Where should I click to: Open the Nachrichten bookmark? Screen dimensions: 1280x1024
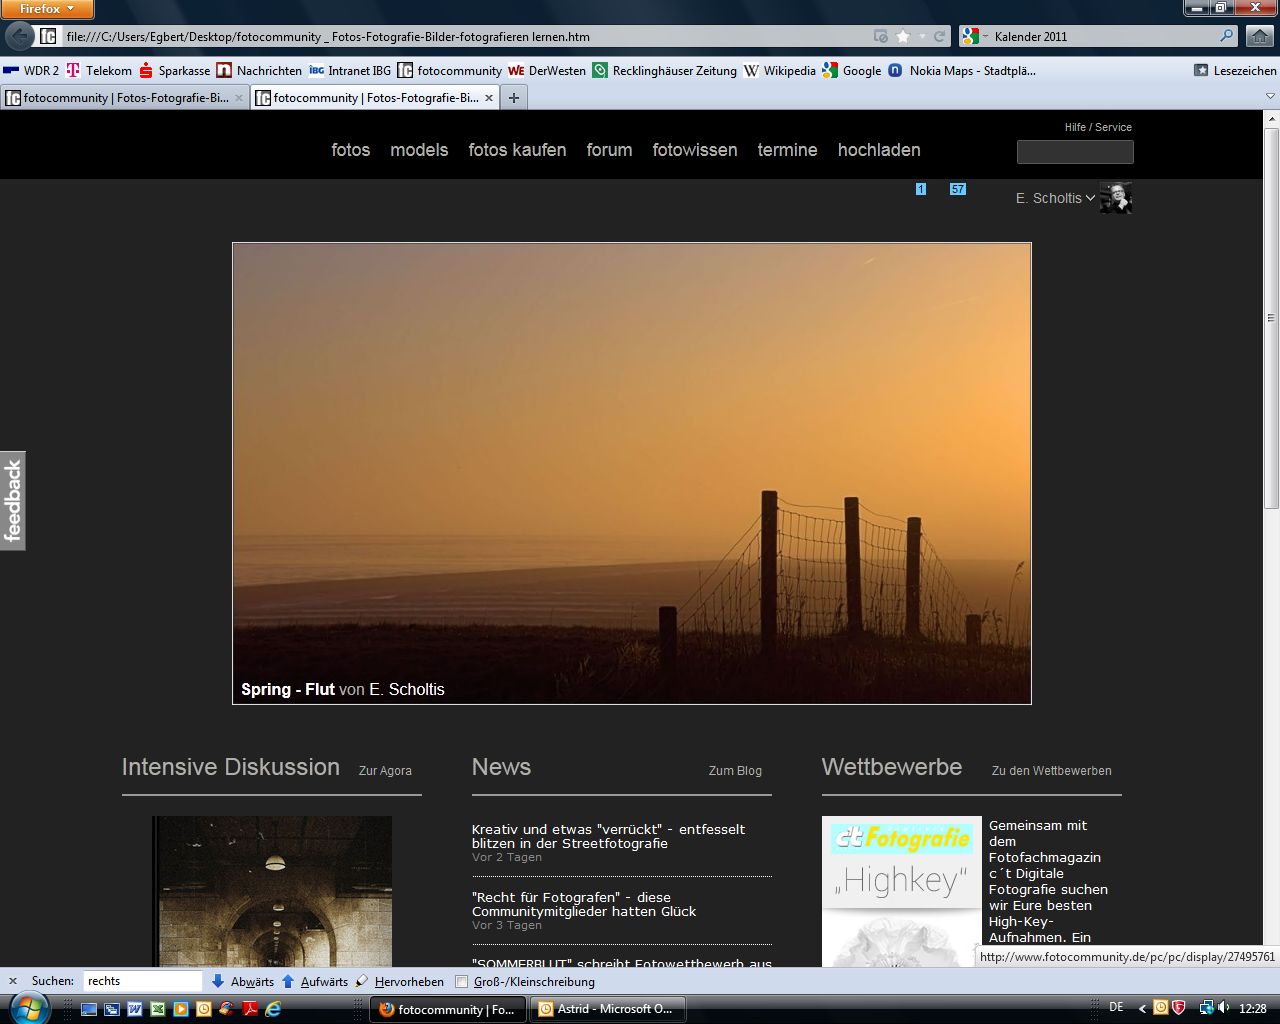[x=259, y=70]
